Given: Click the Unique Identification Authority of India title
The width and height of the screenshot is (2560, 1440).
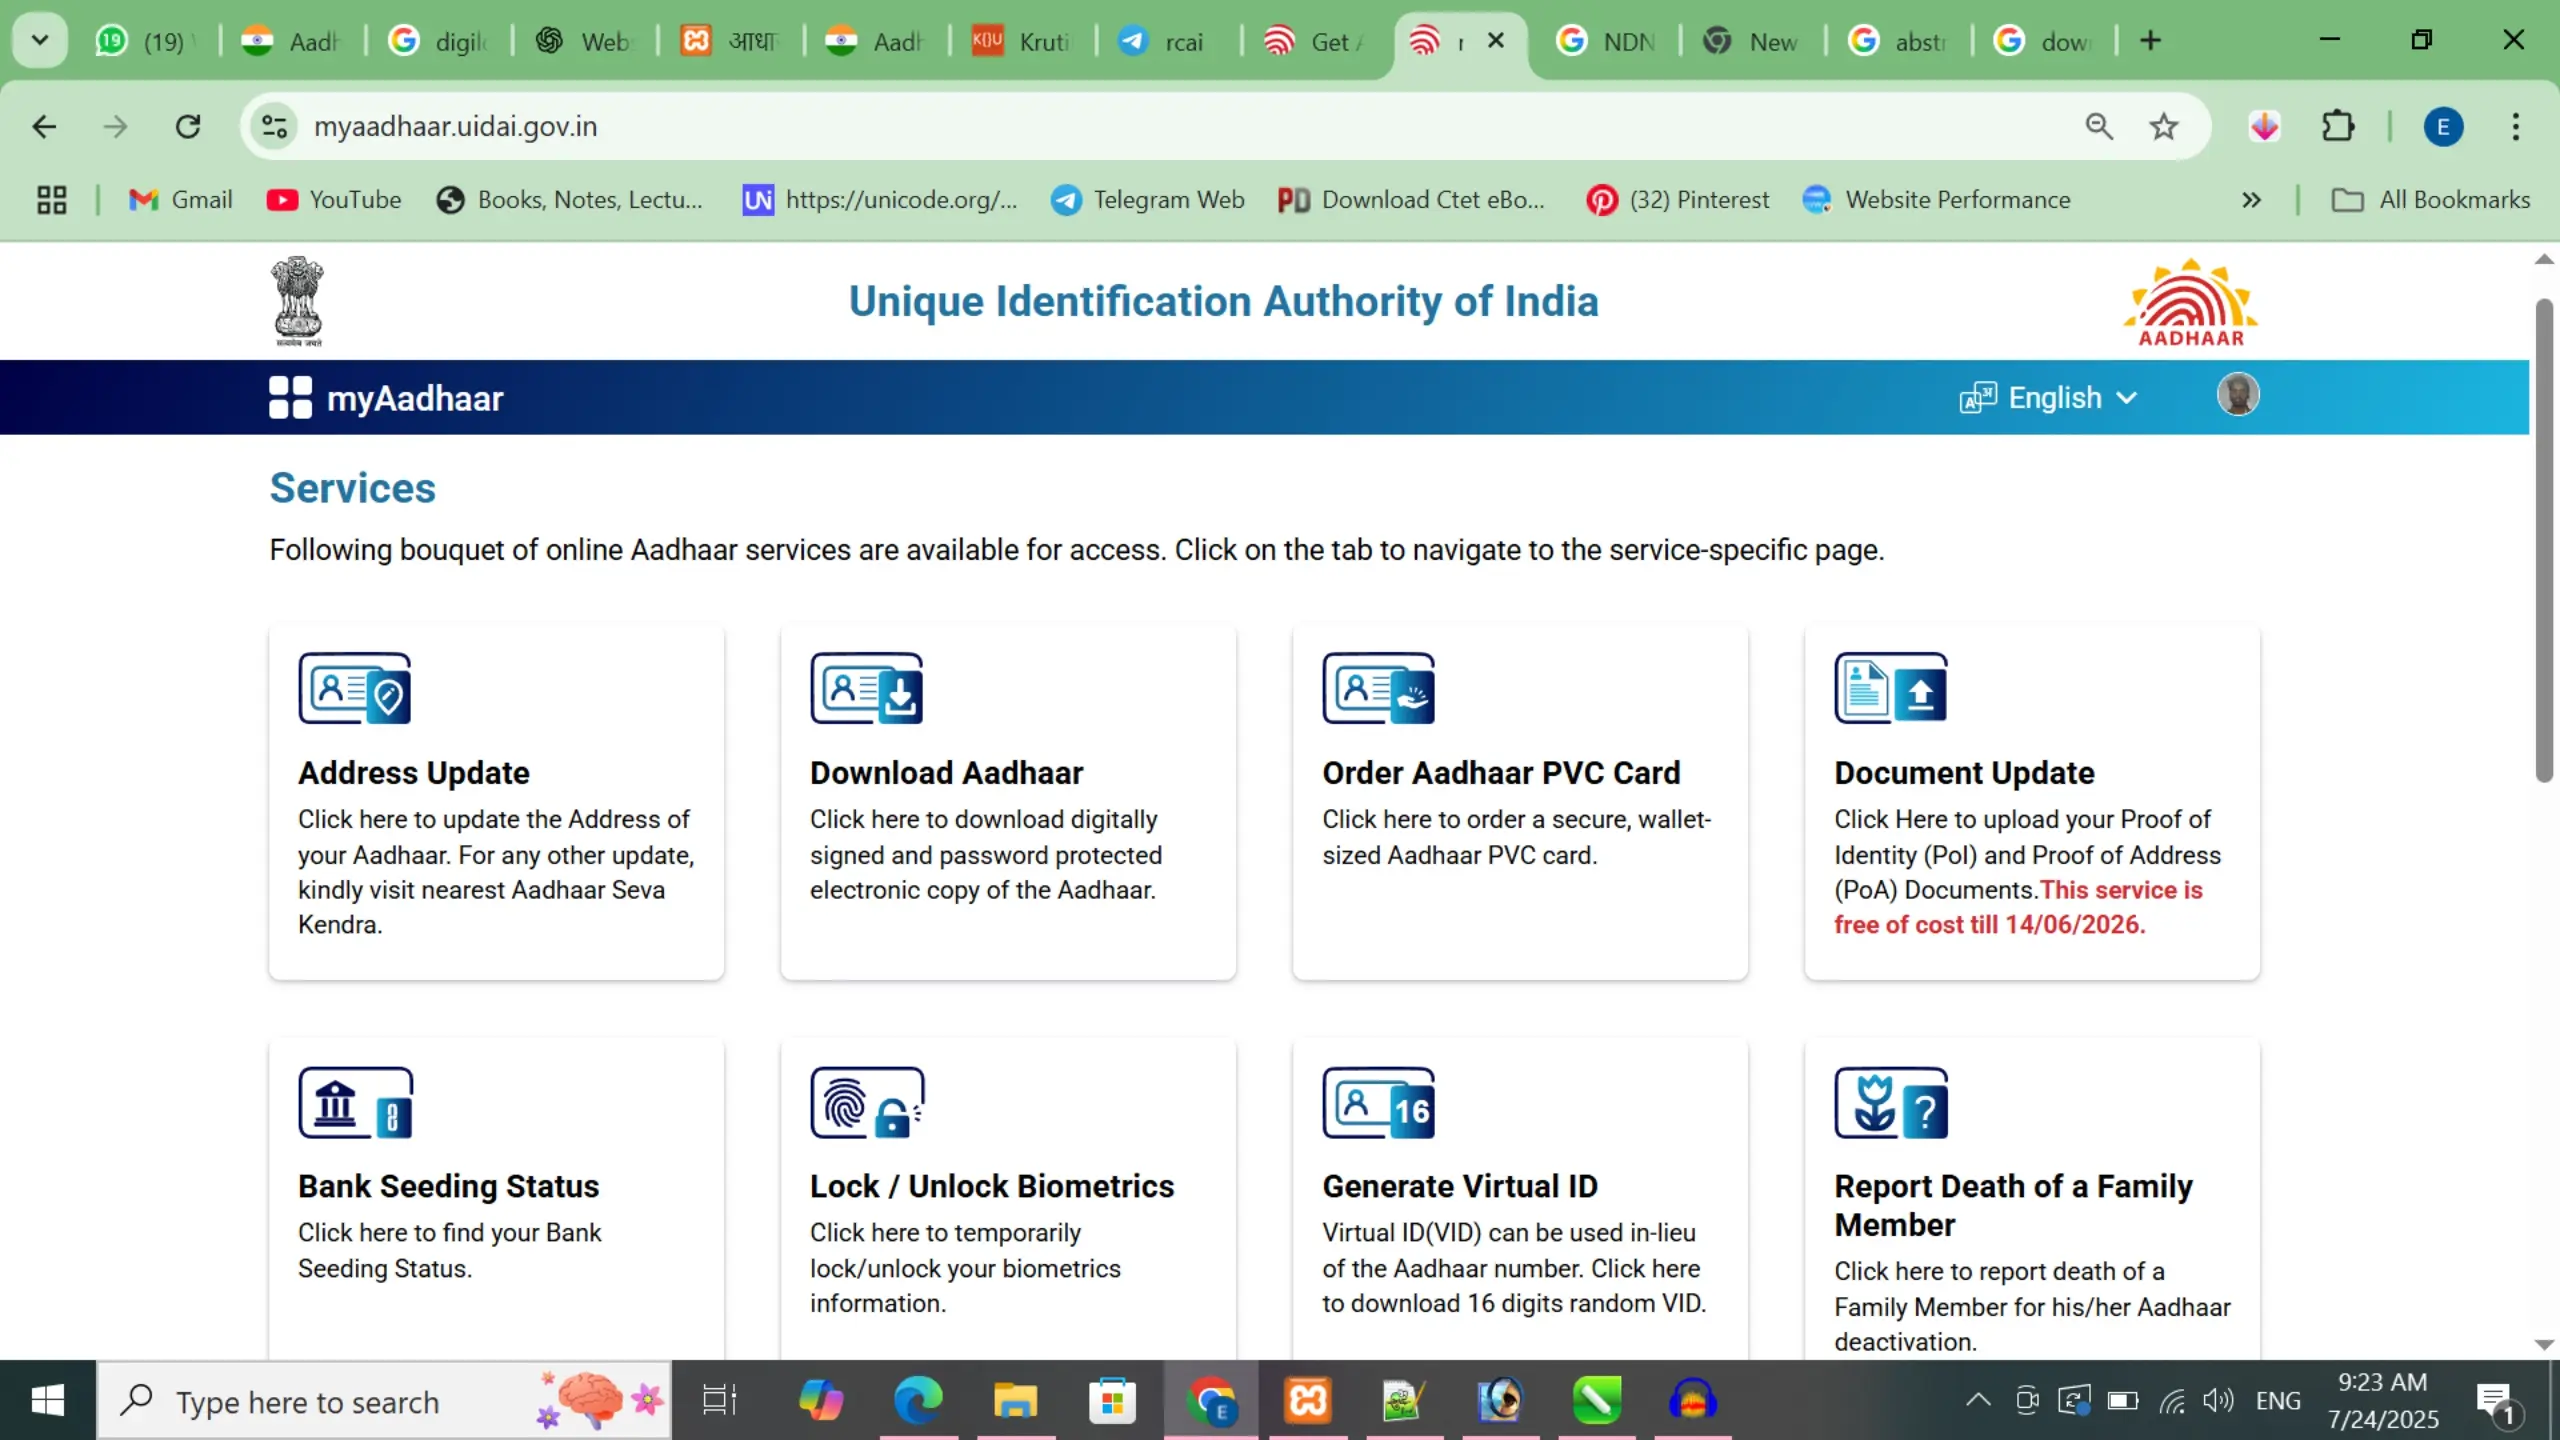Looking at the screenshot, I should [x=1223, y=301].
